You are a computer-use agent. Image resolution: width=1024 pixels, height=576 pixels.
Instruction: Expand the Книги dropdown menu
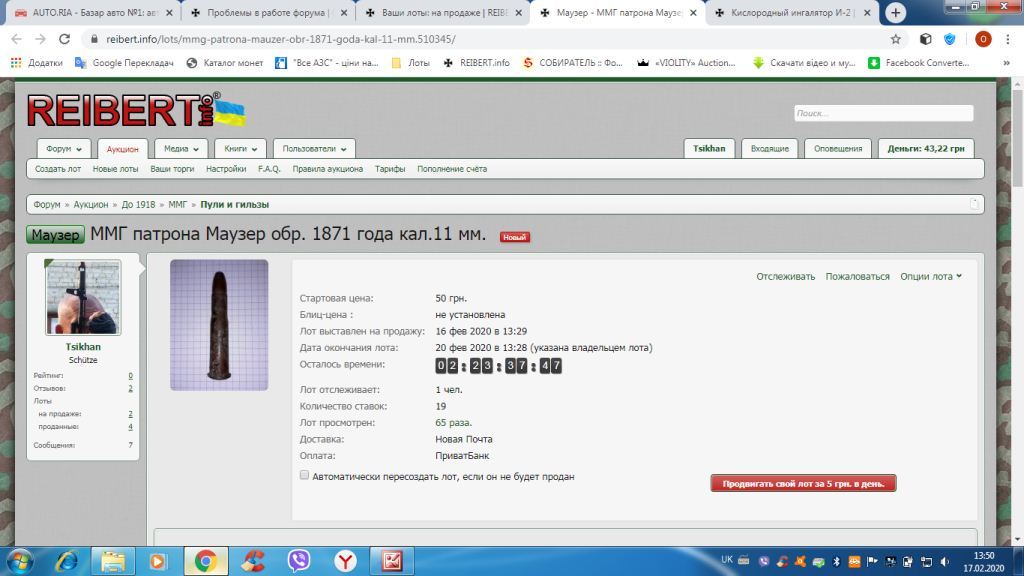pos(240,149)
